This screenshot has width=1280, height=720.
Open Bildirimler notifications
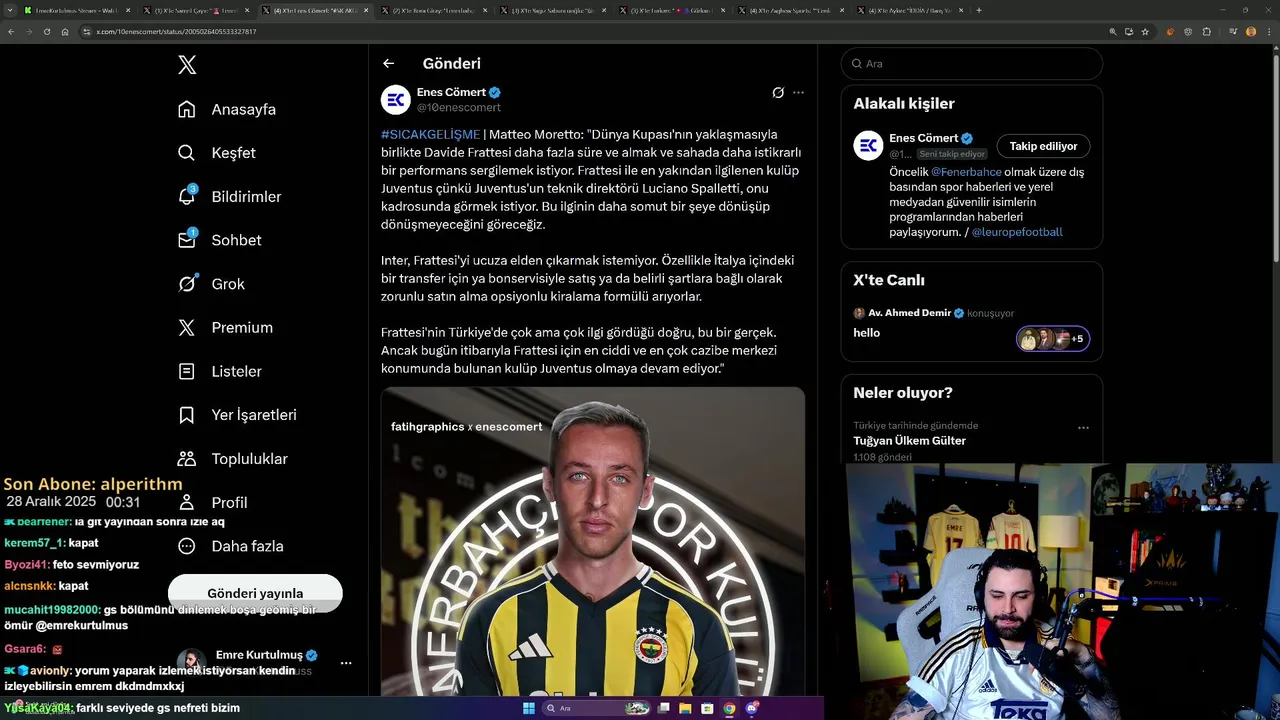(229, 197)
